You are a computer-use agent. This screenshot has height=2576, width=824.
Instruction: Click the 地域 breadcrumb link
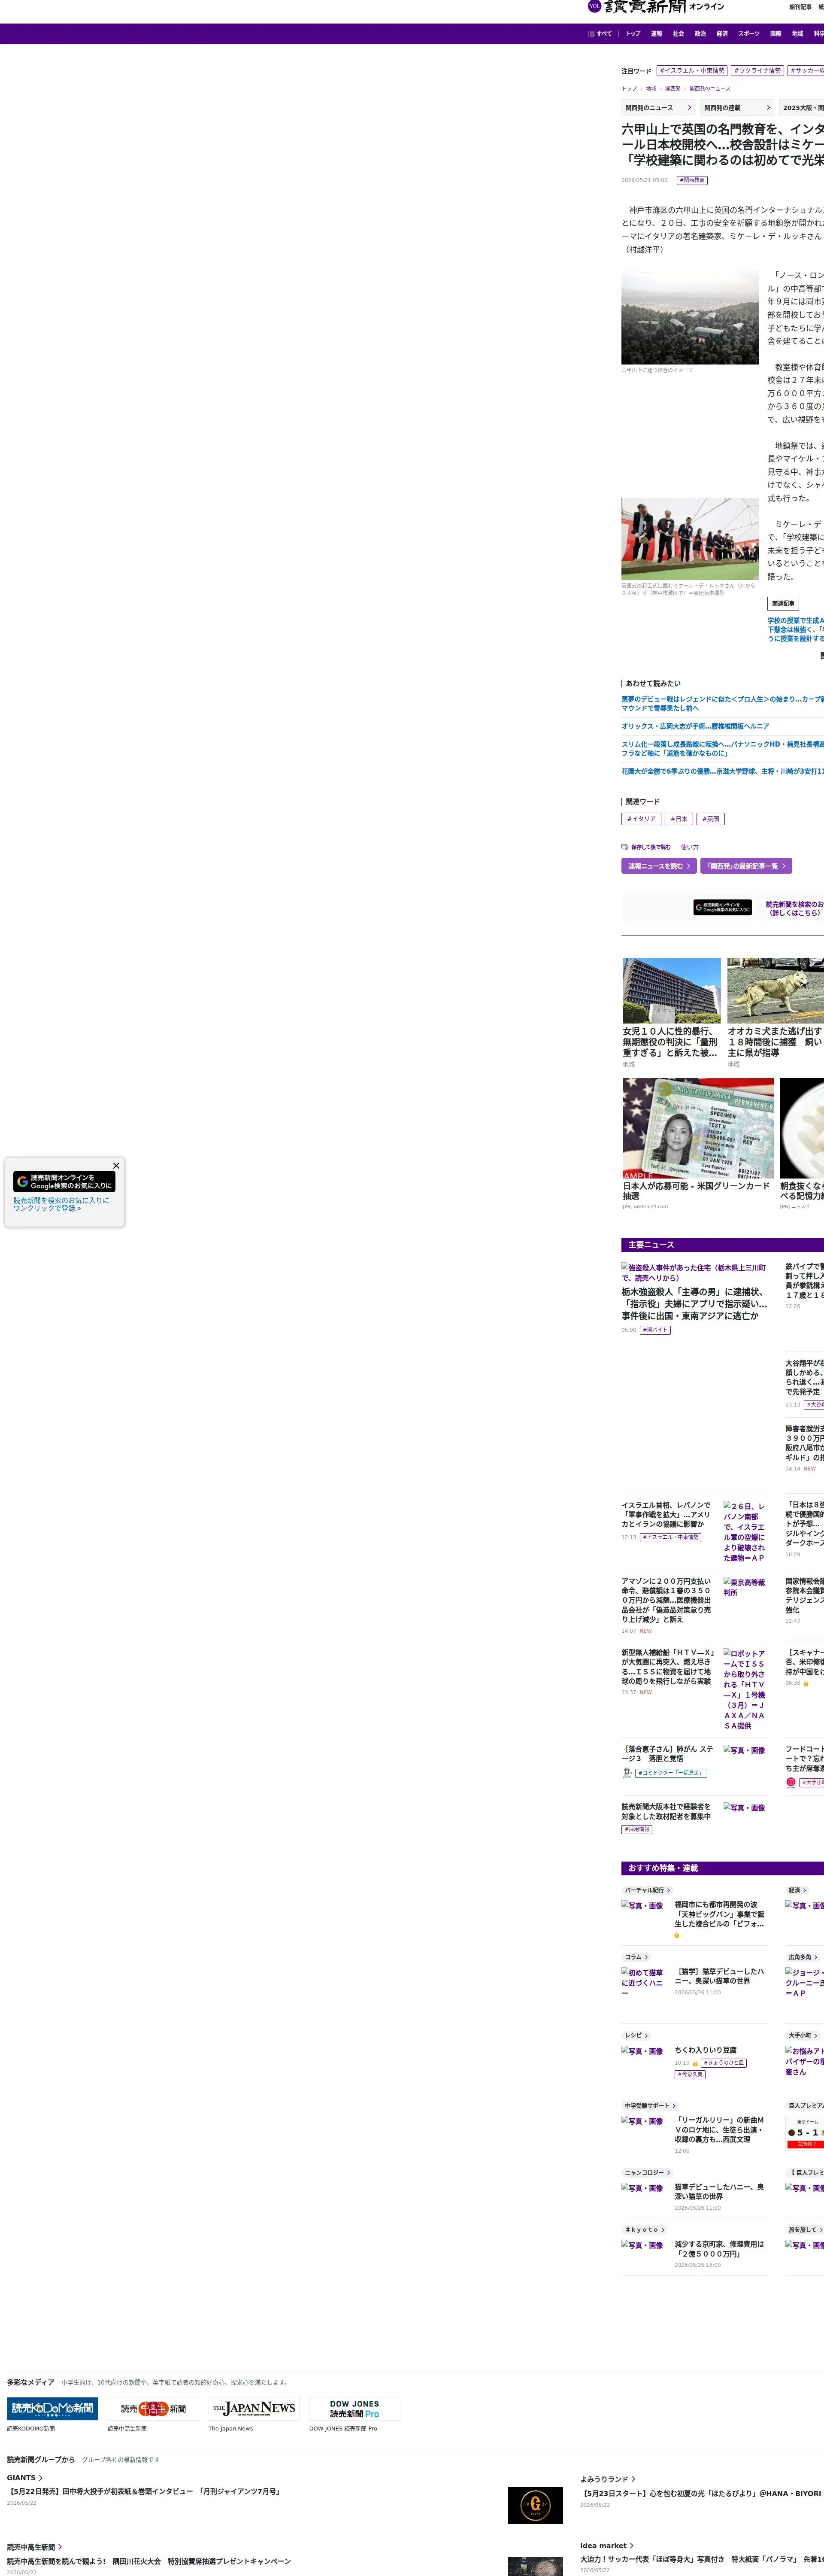pyautogui.click(x=651, y=89)
